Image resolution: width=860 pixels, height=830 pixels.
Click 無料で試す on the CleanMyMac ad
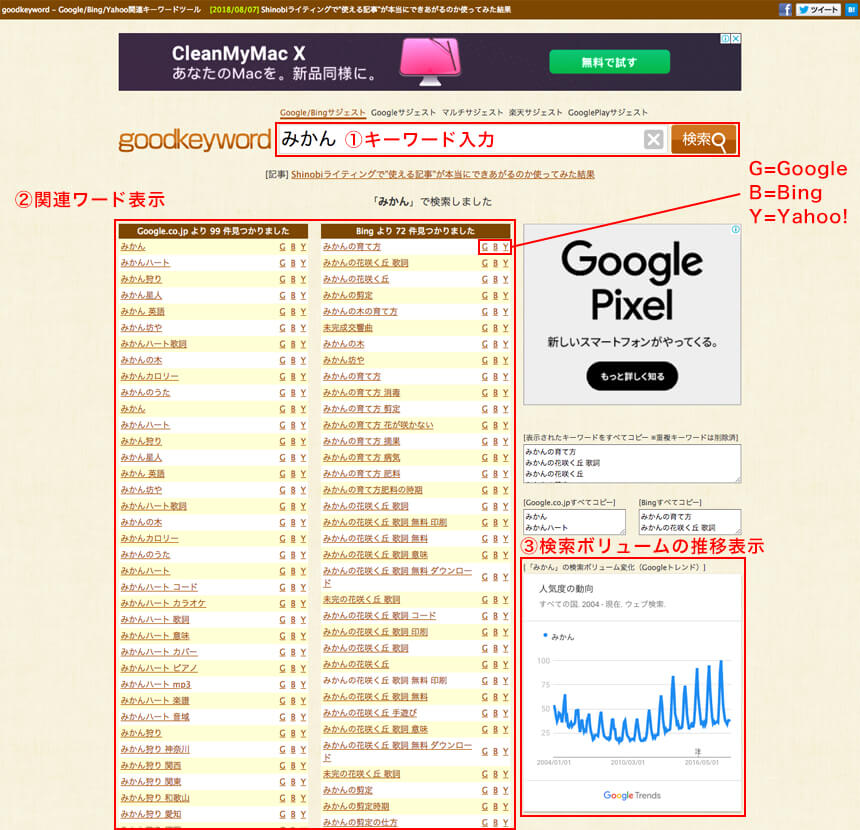(x=609, y=62)
